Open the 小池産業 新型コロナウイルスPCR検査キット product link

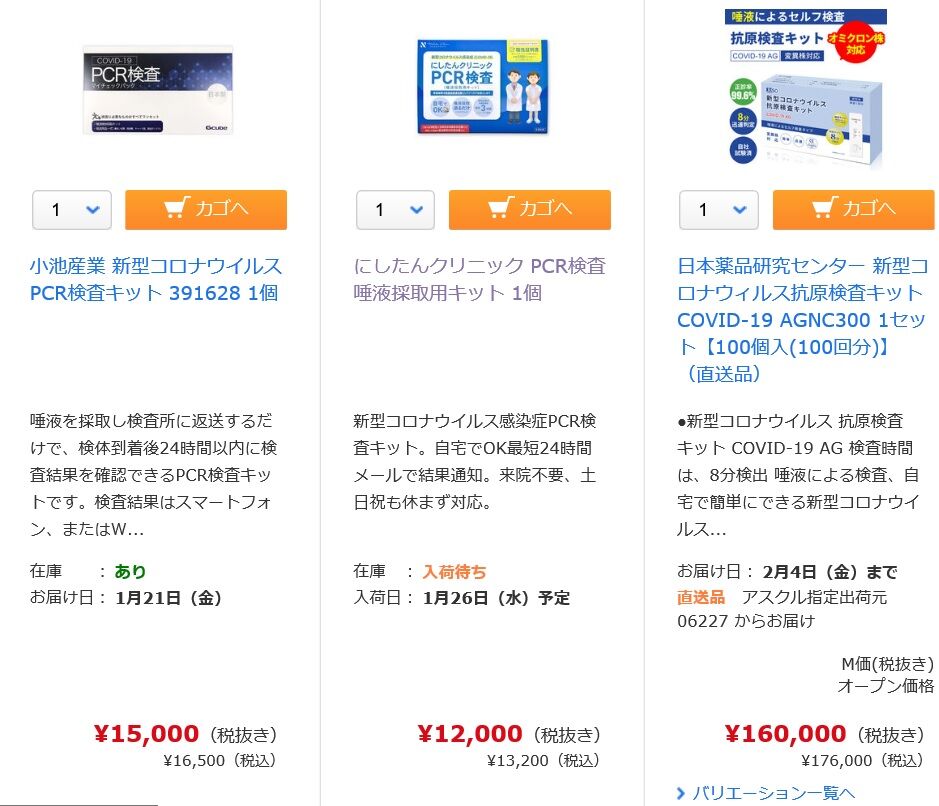coord(156,280)
